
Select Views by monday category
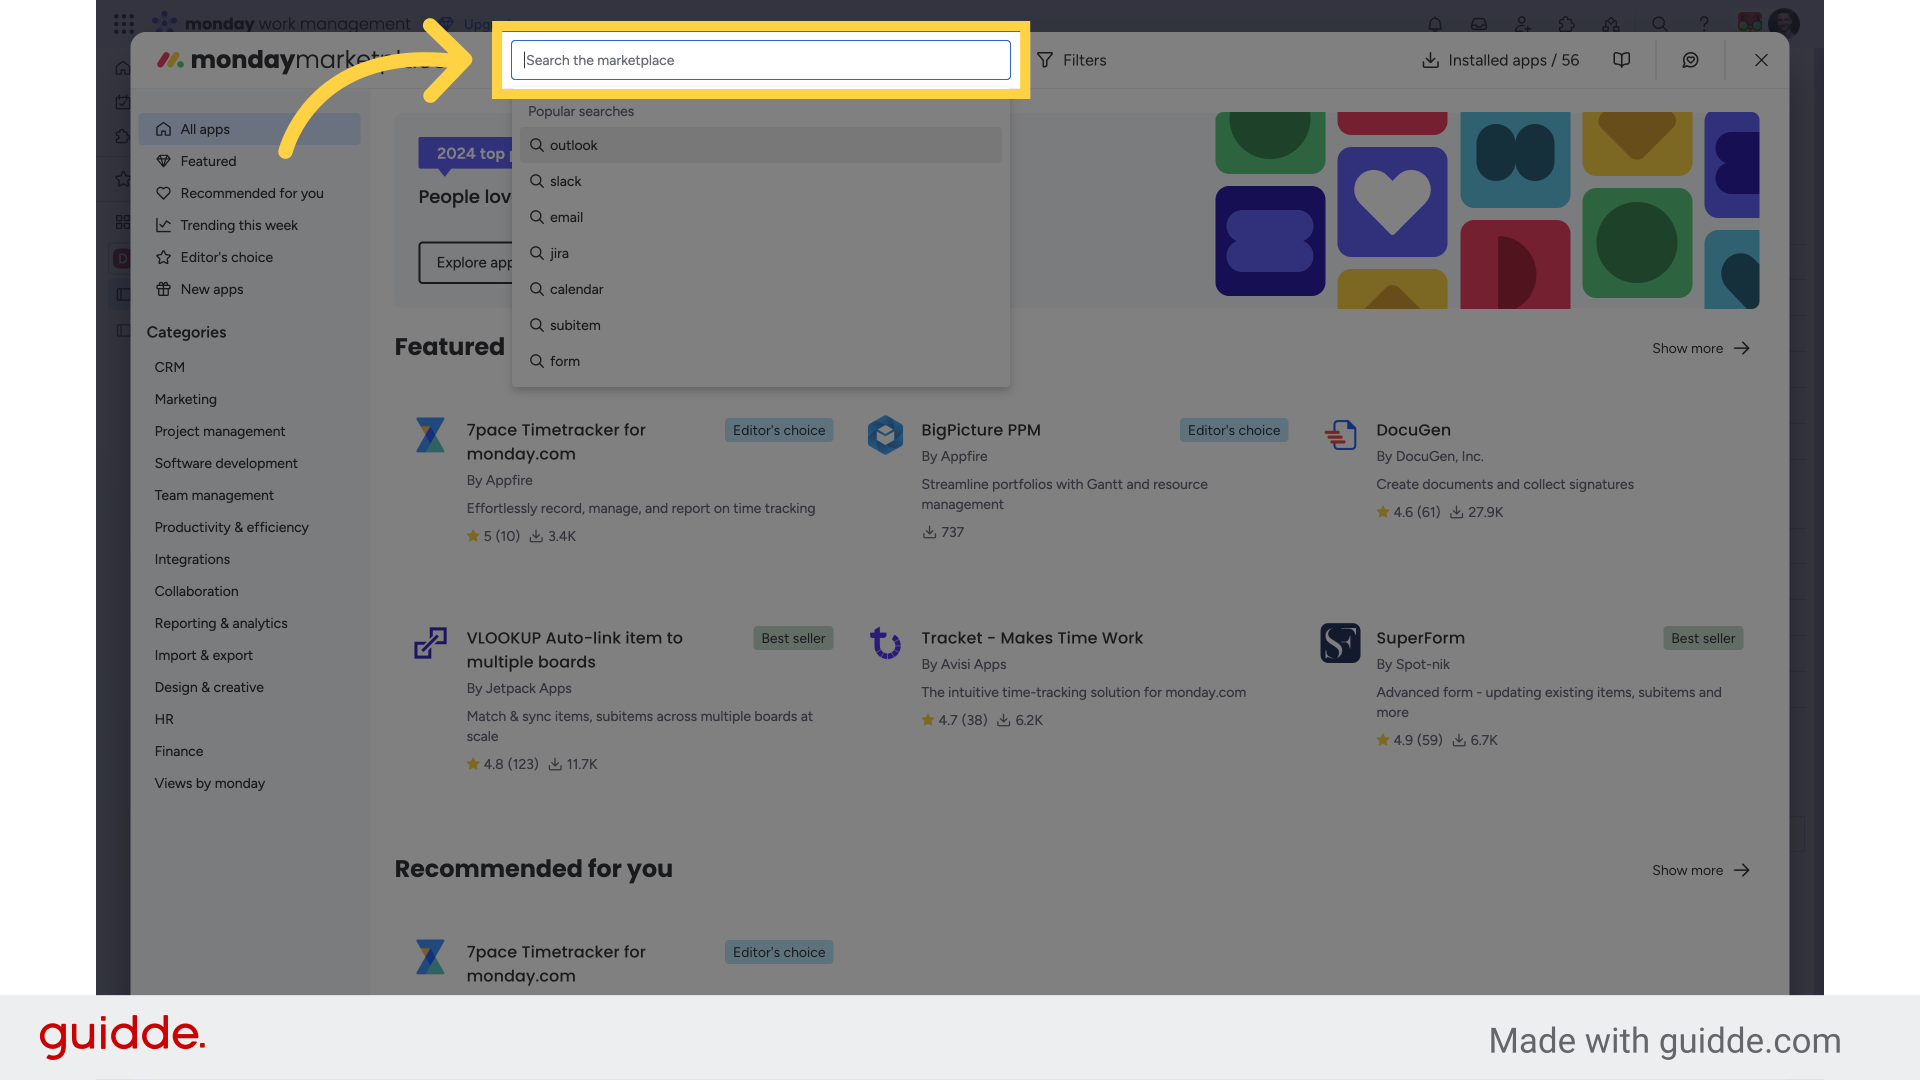point(210,783)
